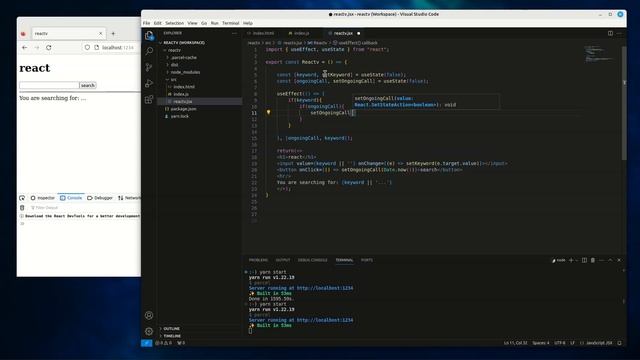This screenshot has height=360, width=640.
Task: Switch to Inspector tab in Firefox devtools
Action: (42, 198)
